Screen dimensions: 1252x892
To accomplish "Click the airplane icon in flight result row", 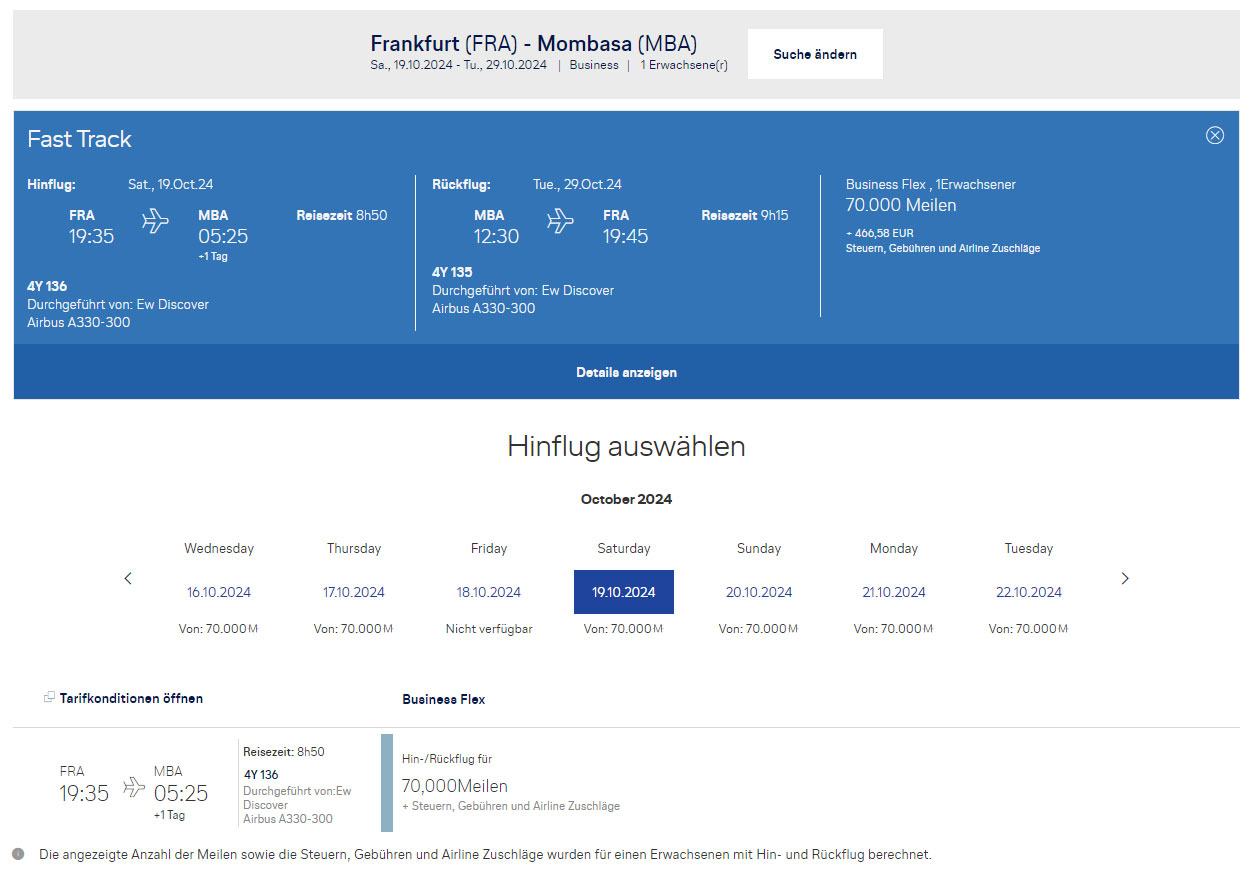I will coord(134,787).
